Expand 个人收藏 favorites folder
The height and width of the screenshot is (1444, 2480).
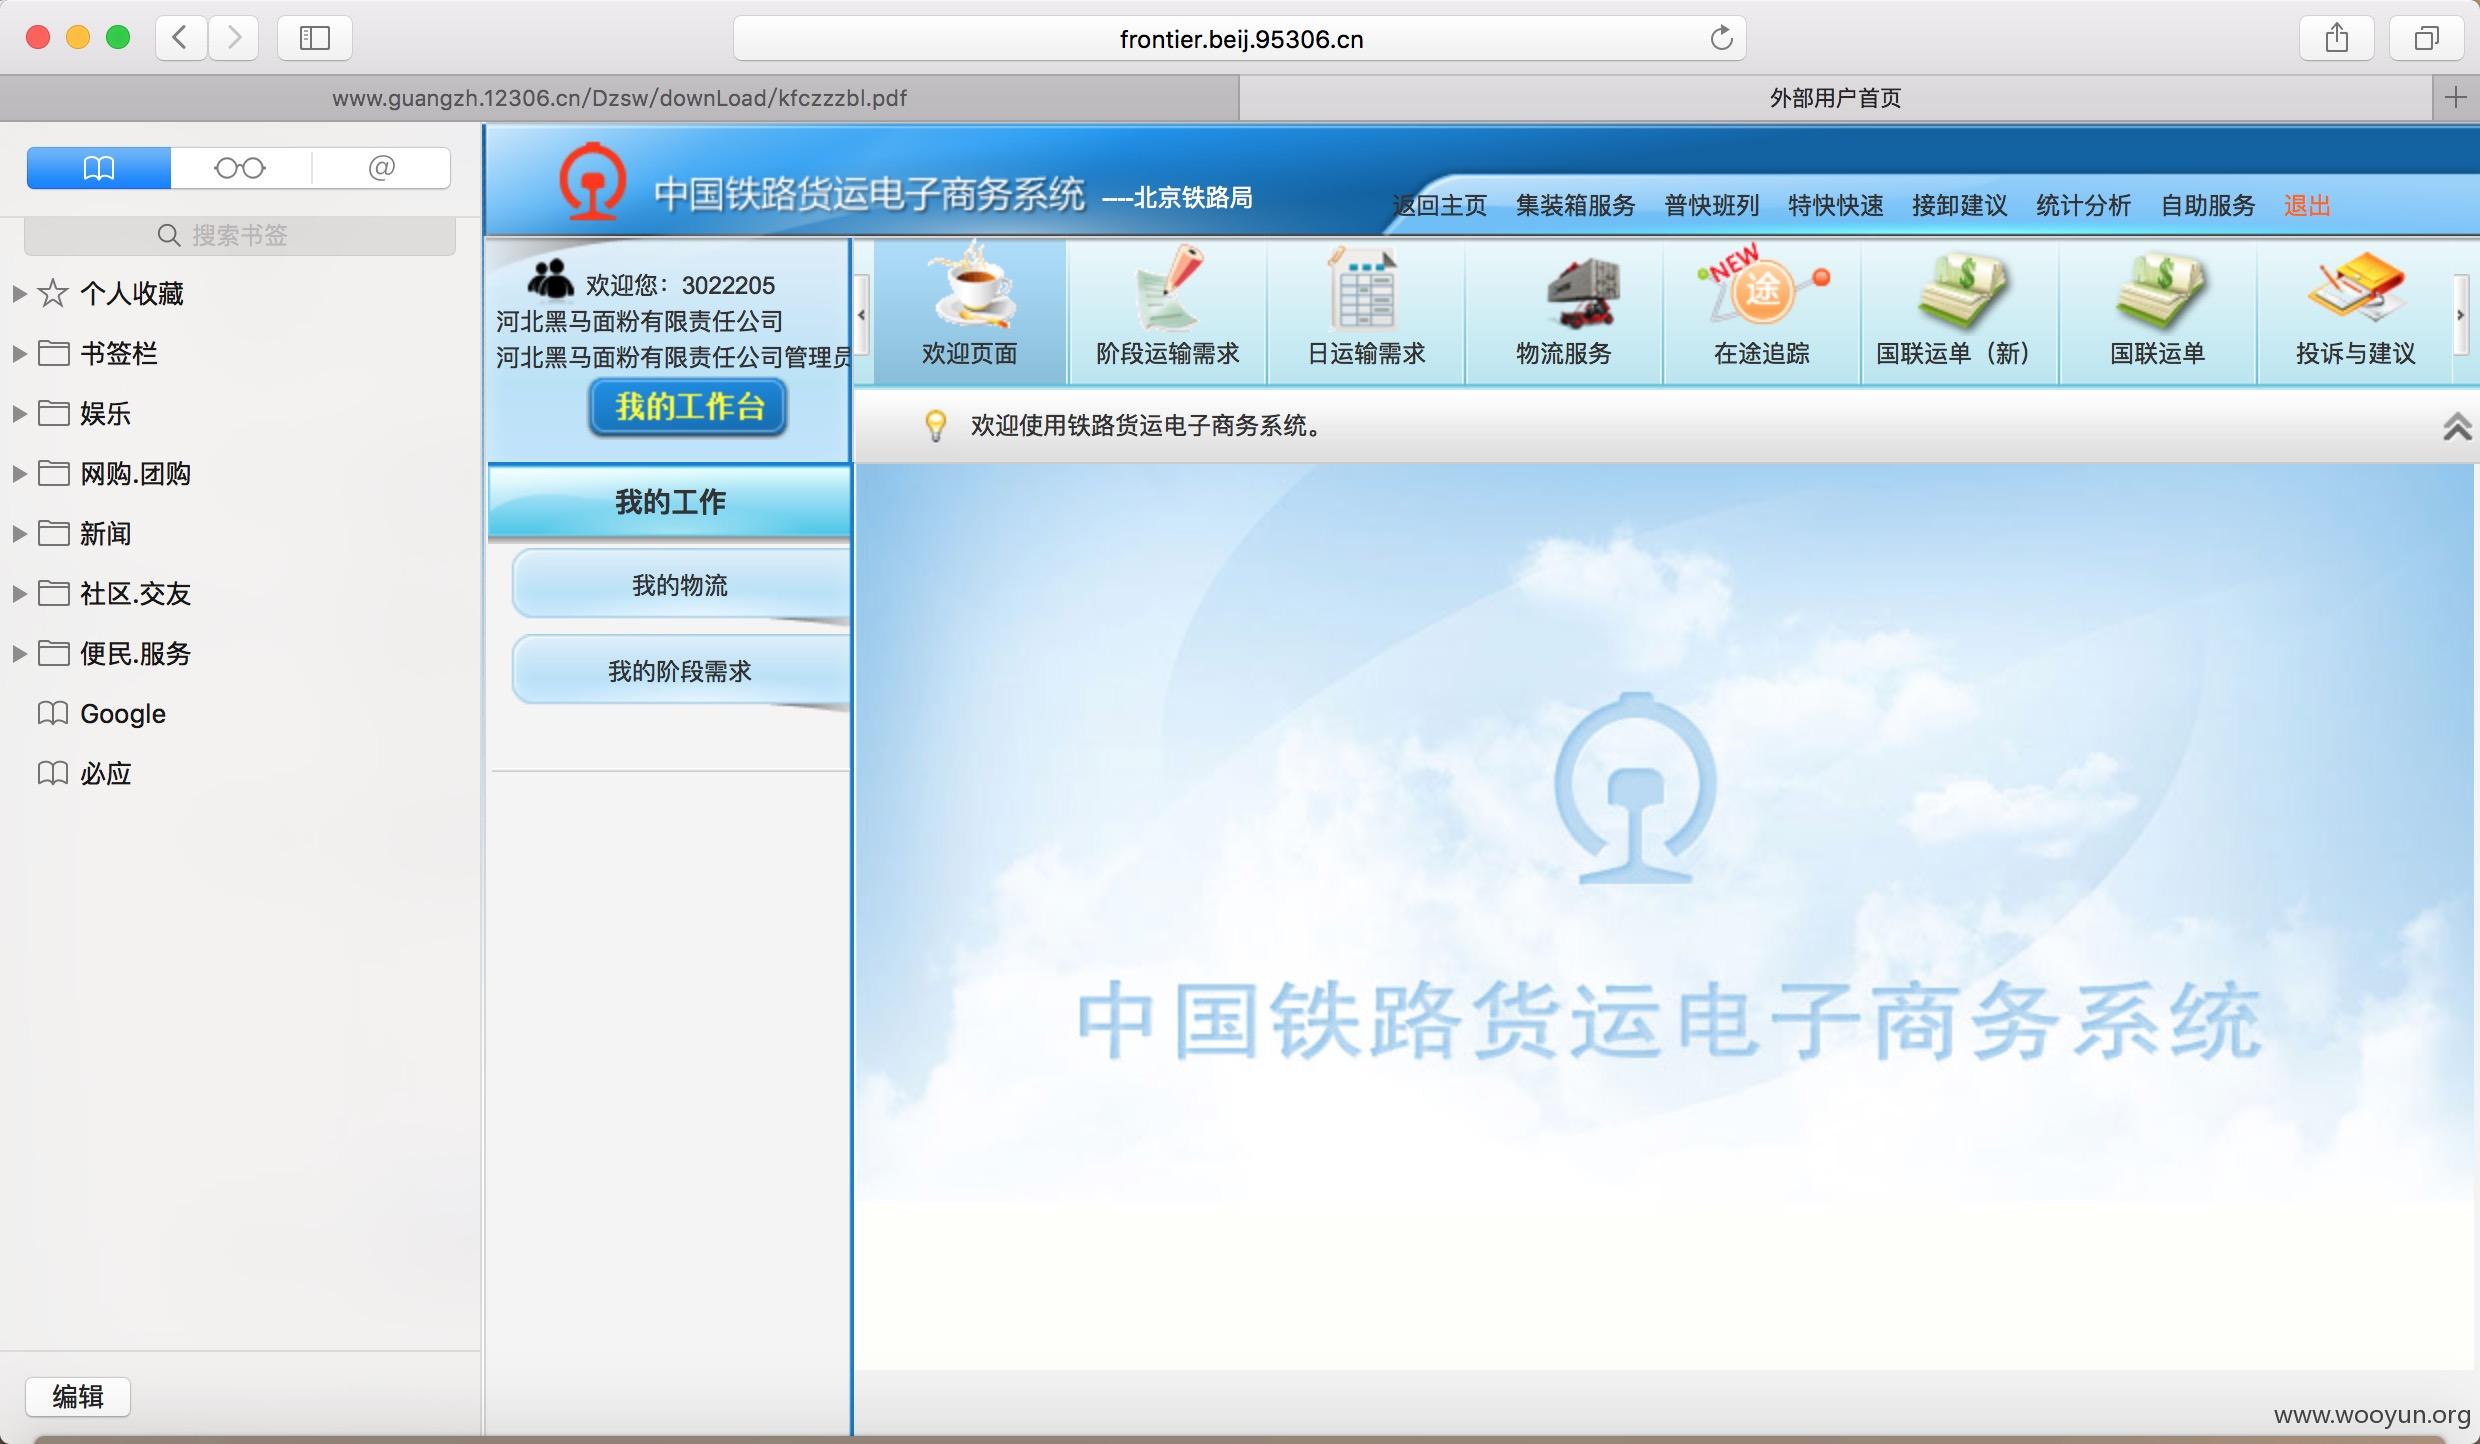pos(18,293)
